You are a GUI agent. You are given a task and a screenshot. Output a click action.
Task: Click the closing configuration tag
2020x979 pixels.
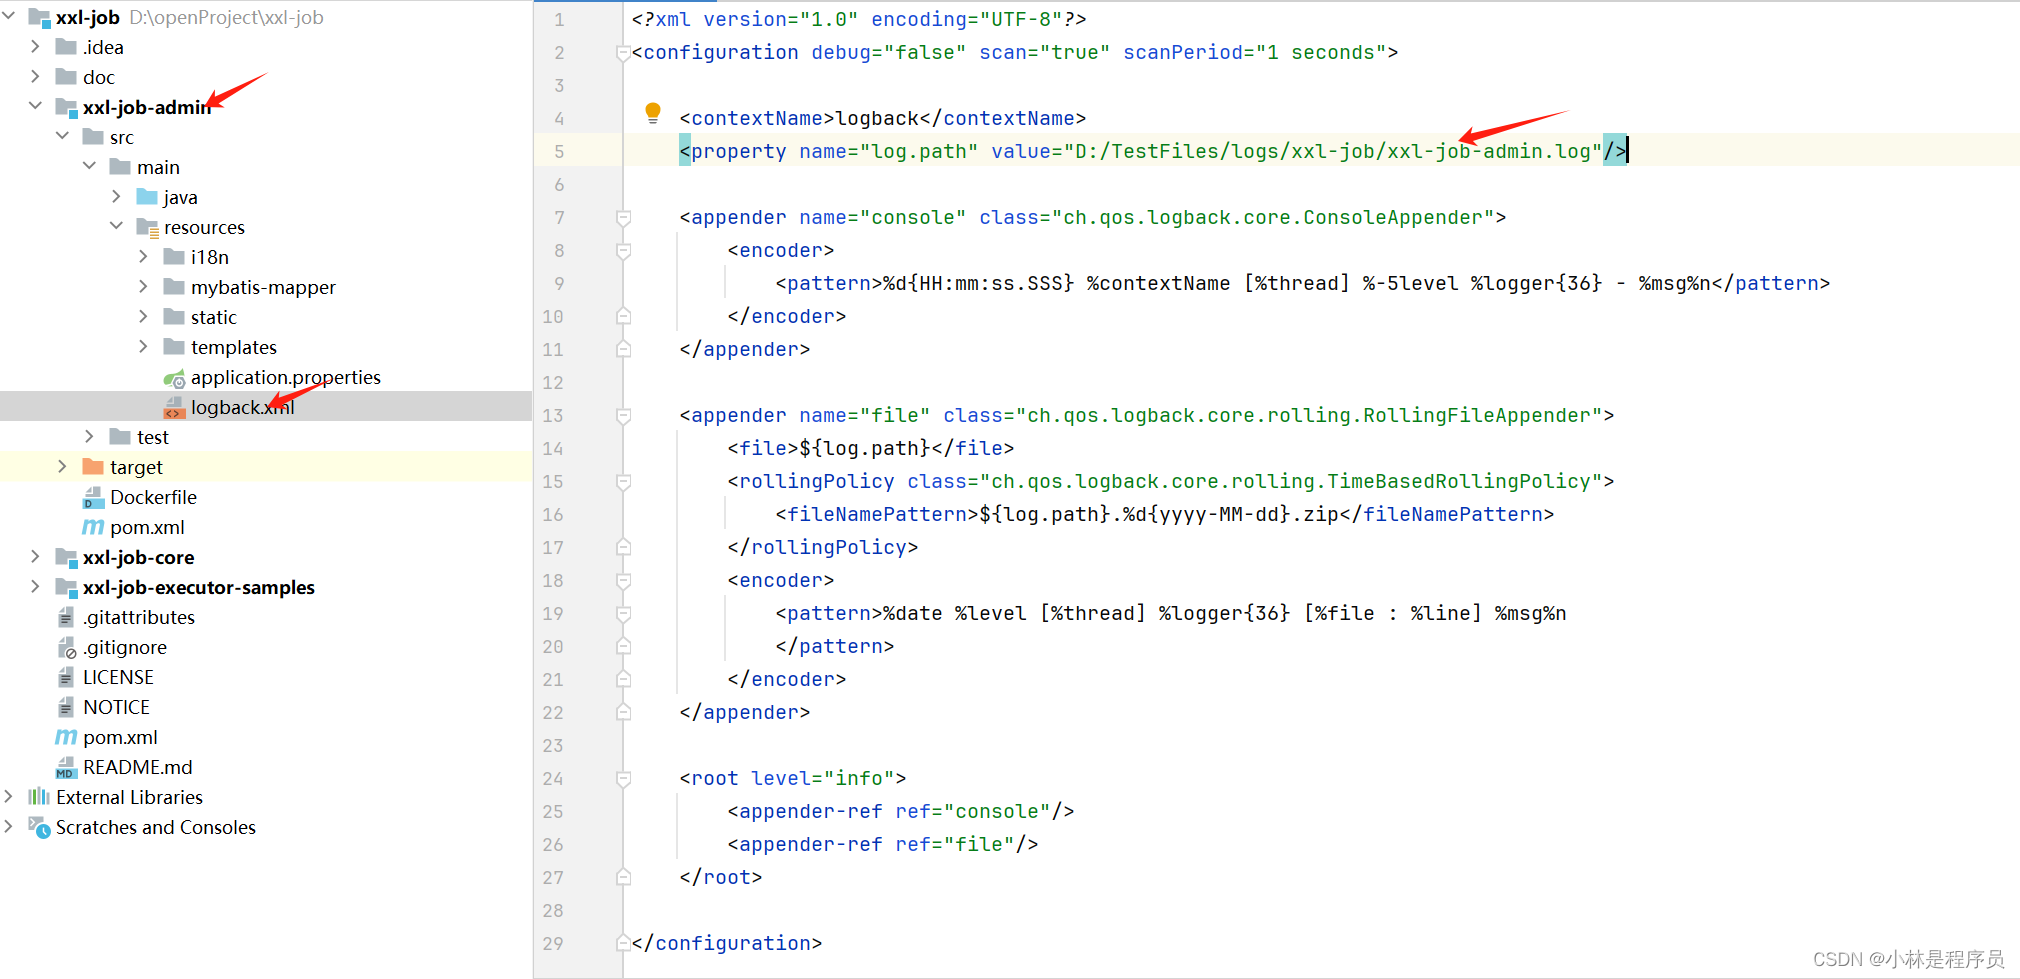[x=727, y=943]
